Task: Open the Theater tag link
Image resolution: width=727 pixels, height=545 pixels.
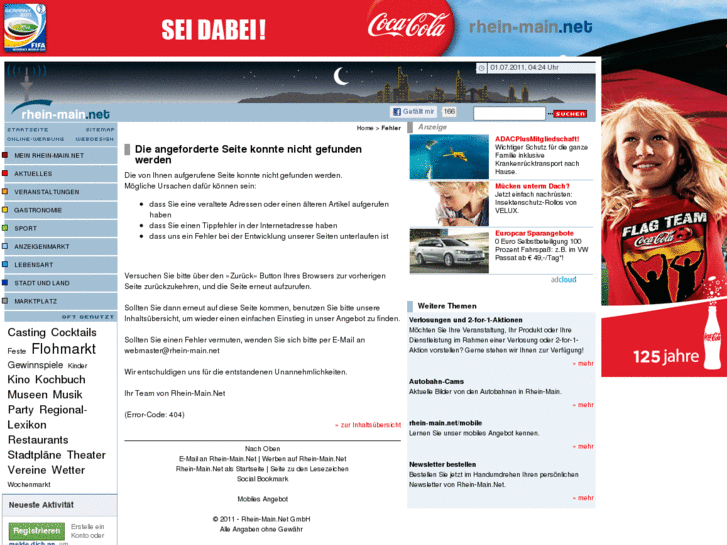Action: [x=84, y=455]
